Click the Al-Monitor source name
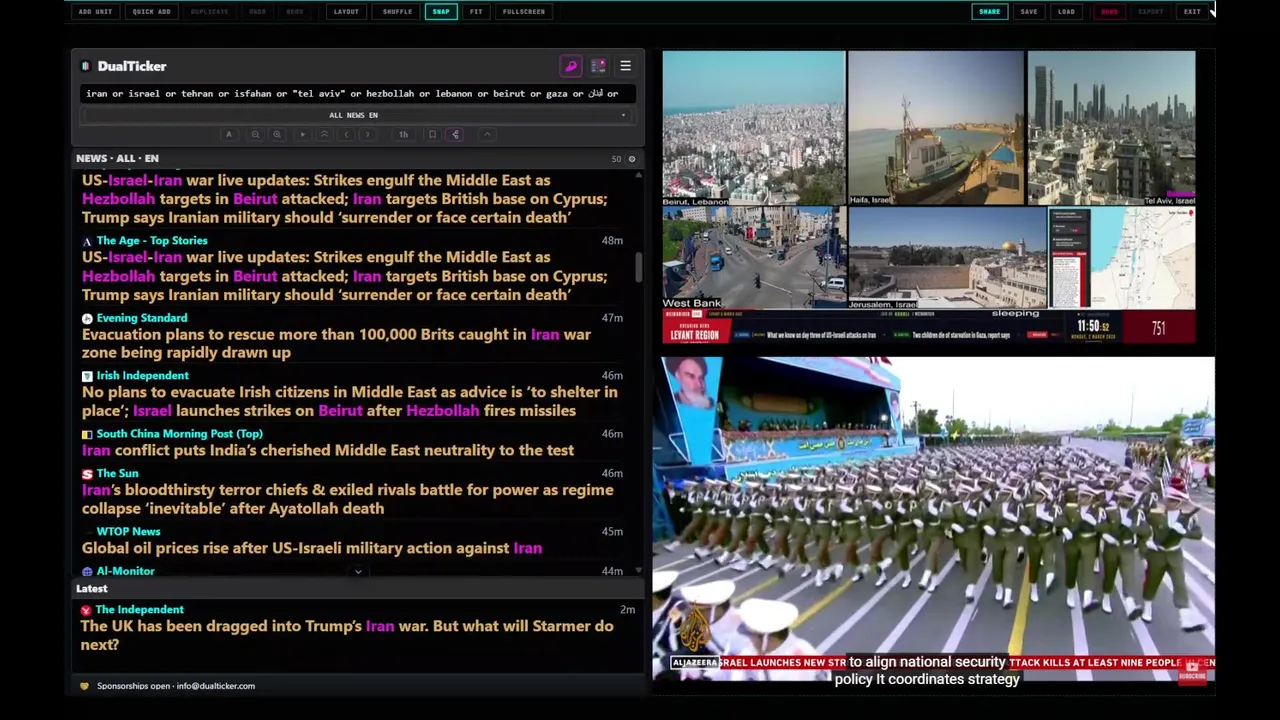Image resolution: width=1280 pixels, height=720 pixels. [x=126, y=572]
